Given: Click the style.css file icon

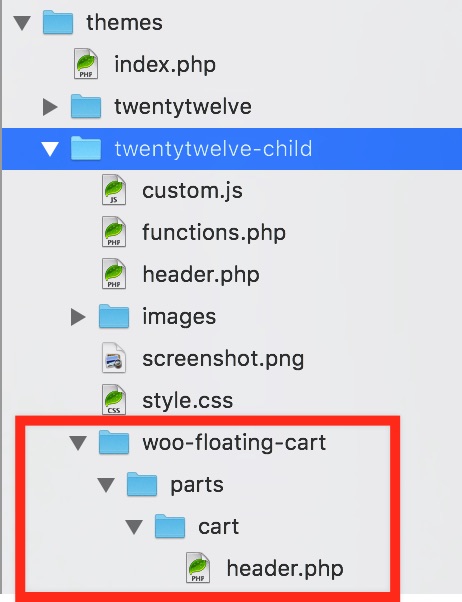Looking at the screenshot, I should click(x=114, y=400).
